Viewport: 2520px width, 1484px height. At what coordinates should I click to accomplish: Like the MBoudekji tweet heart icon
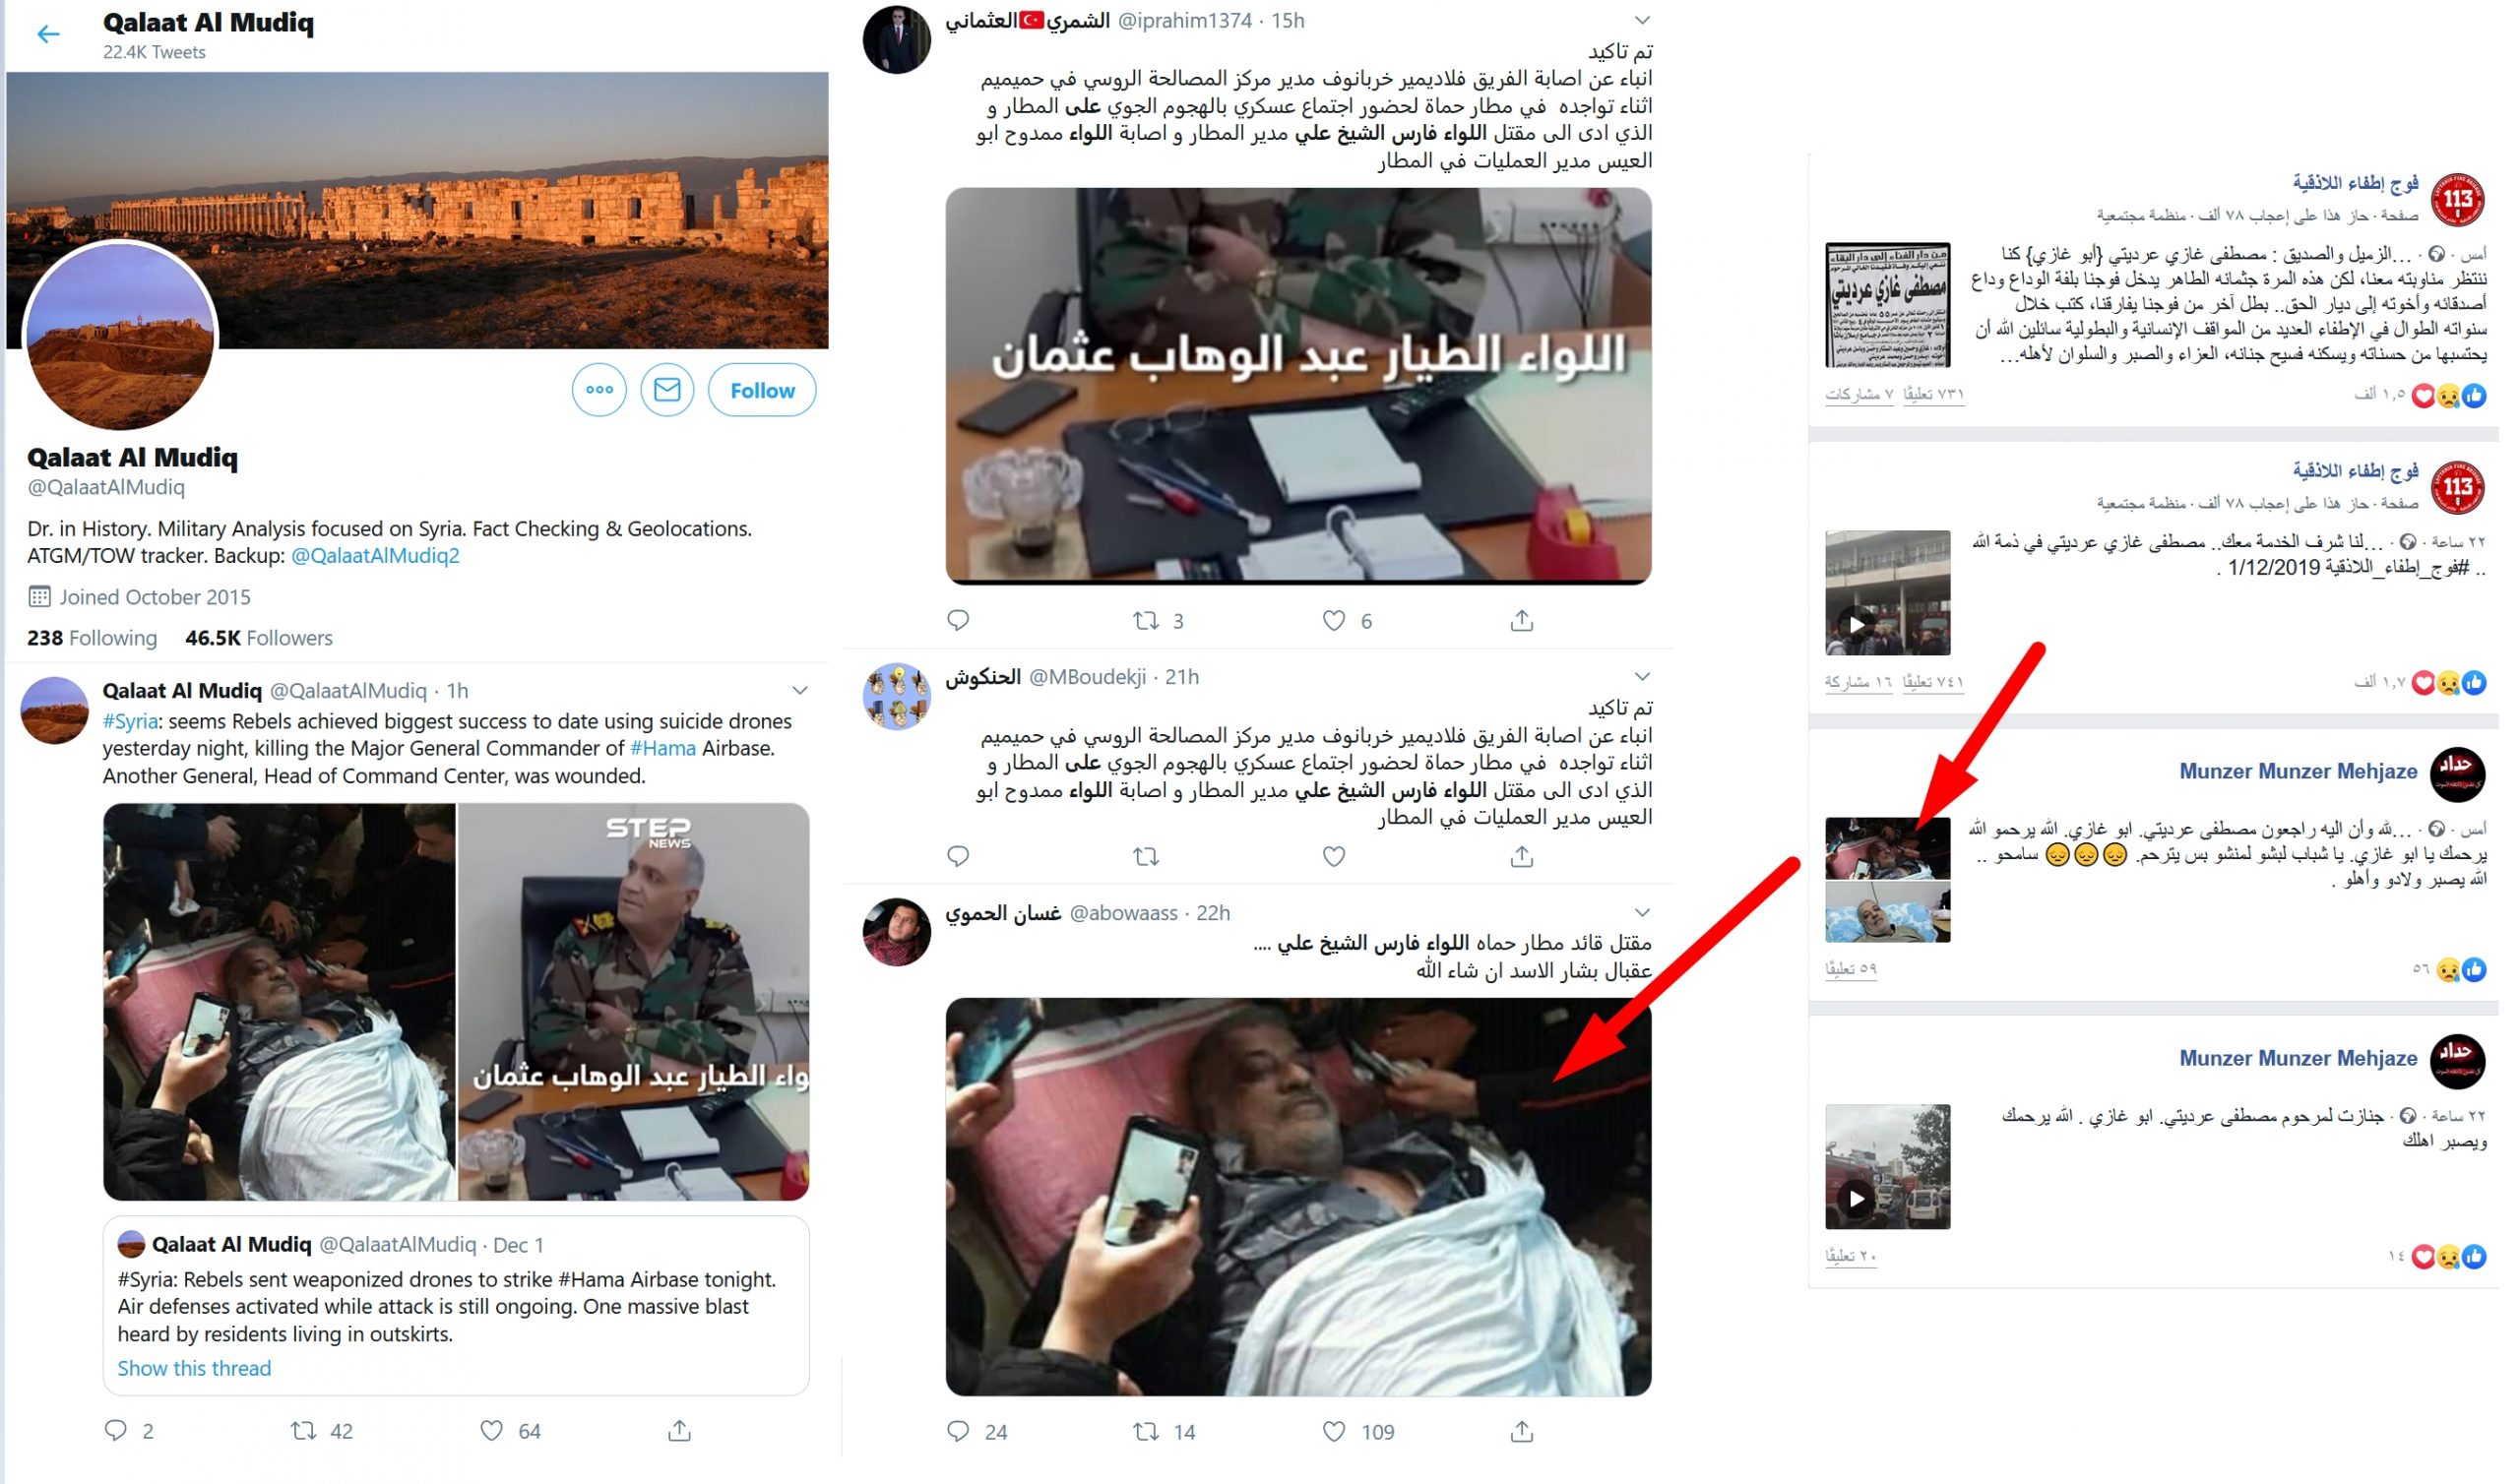click(x=1334, y=857)
